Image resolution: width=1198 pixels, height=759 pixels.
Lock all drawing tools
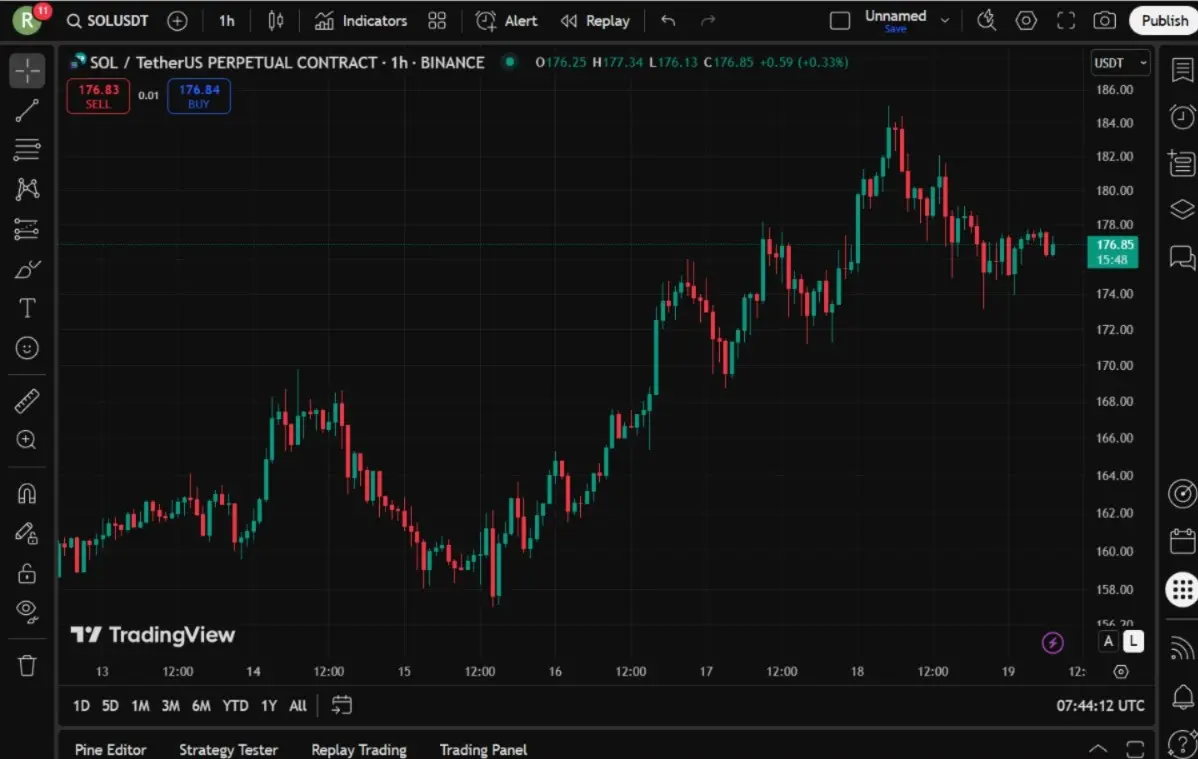coord(27,572)
